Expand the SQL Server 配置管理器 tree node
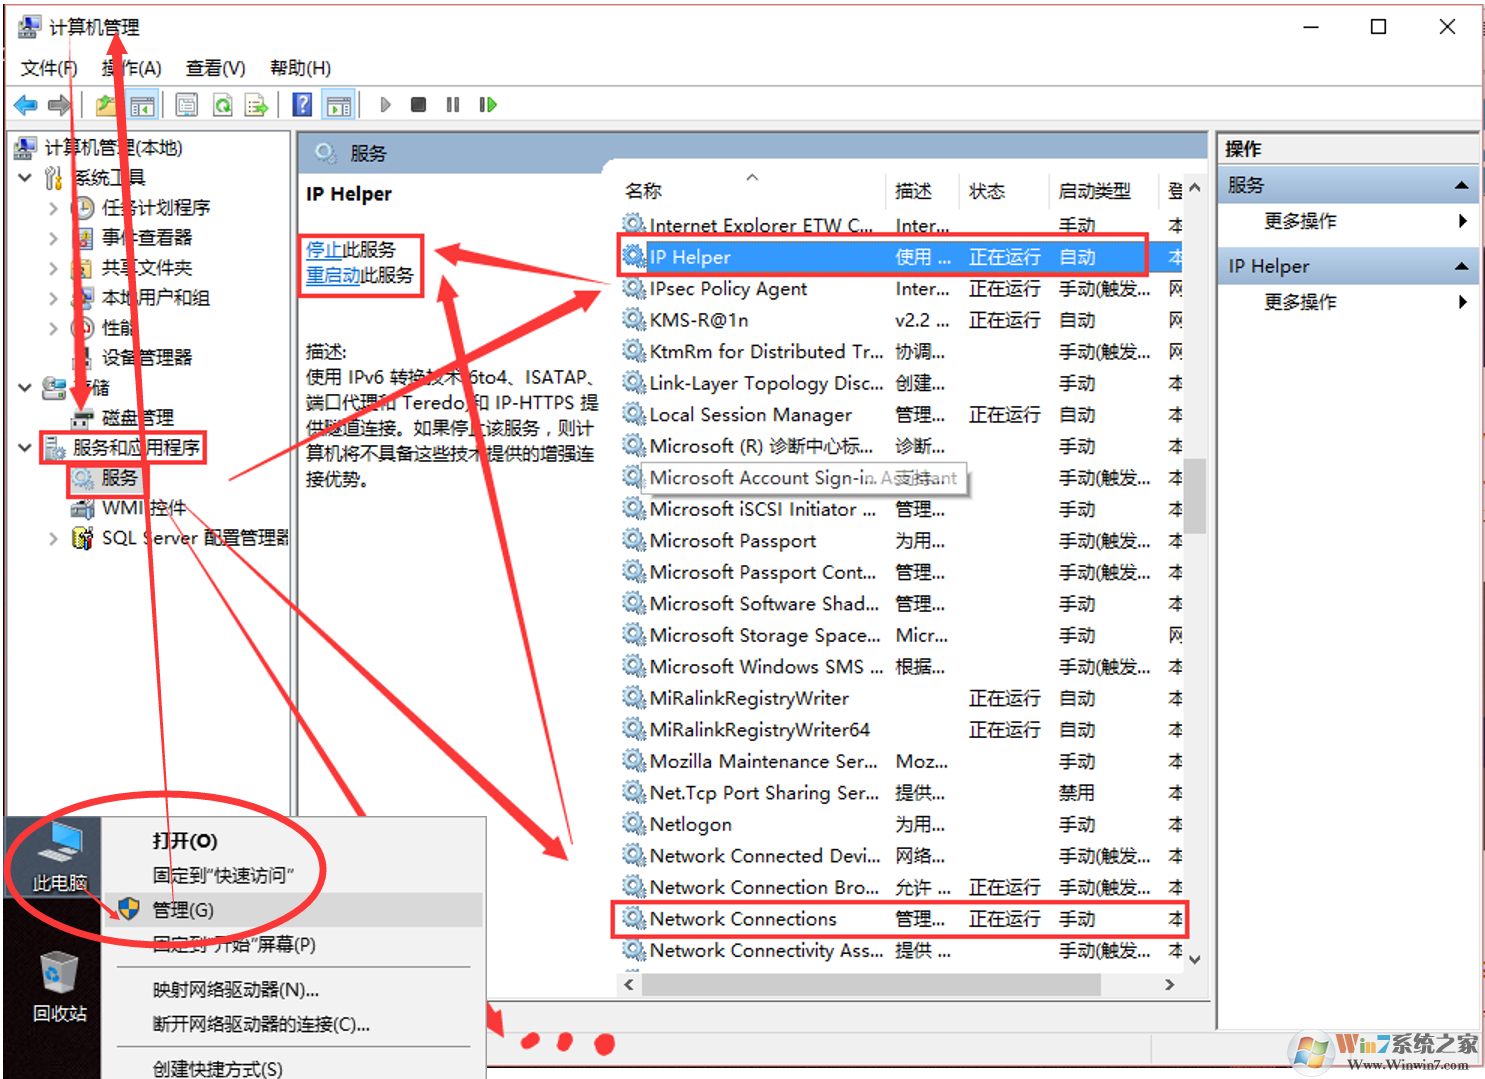The image size is (1485, 1079). tap(53, 538)
